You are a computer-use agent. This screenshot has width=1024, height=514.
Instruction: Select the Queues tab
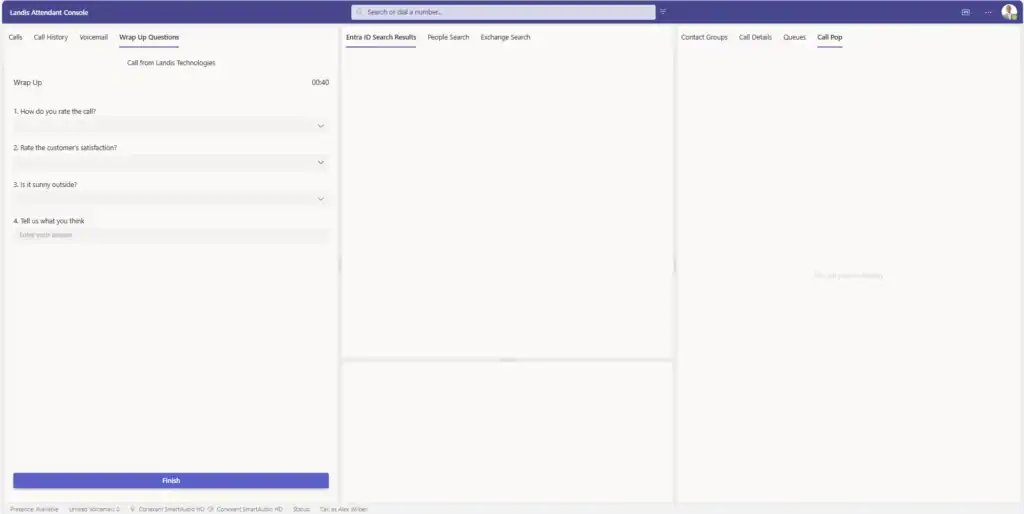click(x=794, y=37)
